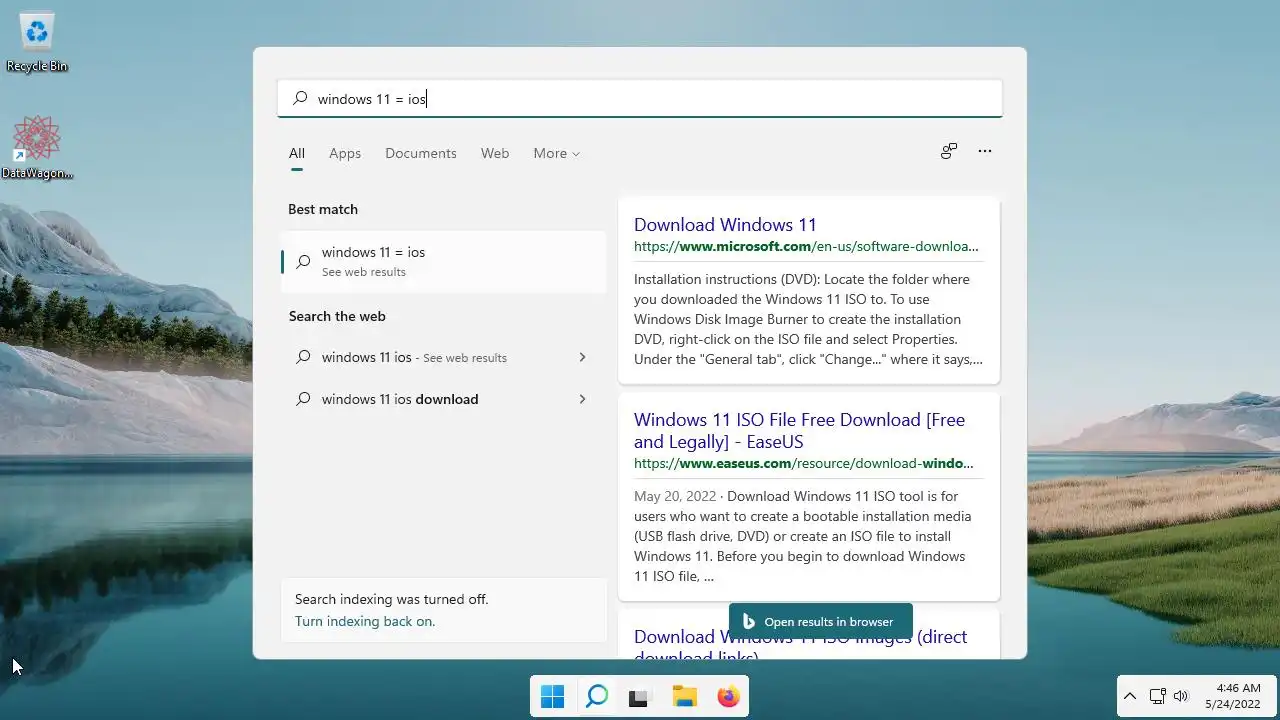Click inside the search text field

coord(640,98)
